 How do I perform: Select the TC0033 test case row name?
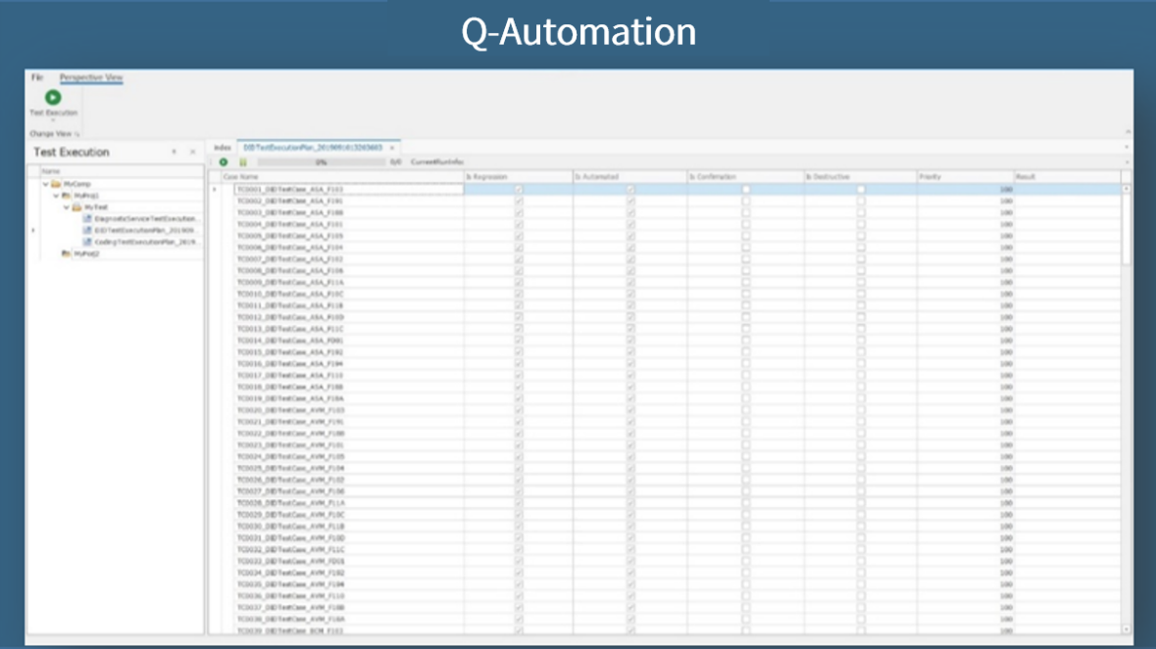(x=290, y=561)
